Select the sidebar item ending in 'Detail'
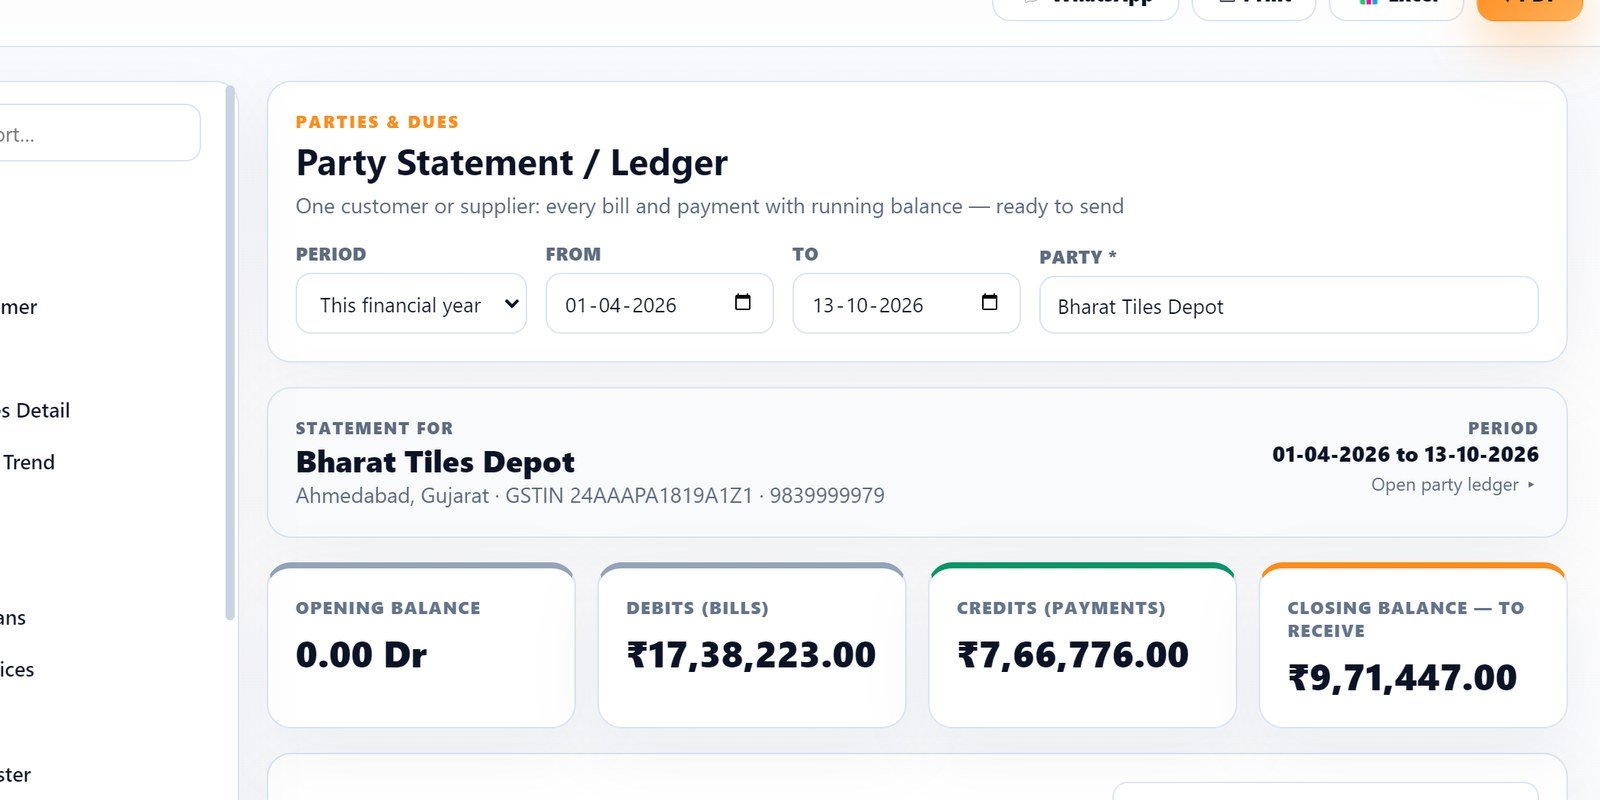The height and width of the screenshot is (800, 1600). [35, 410]
